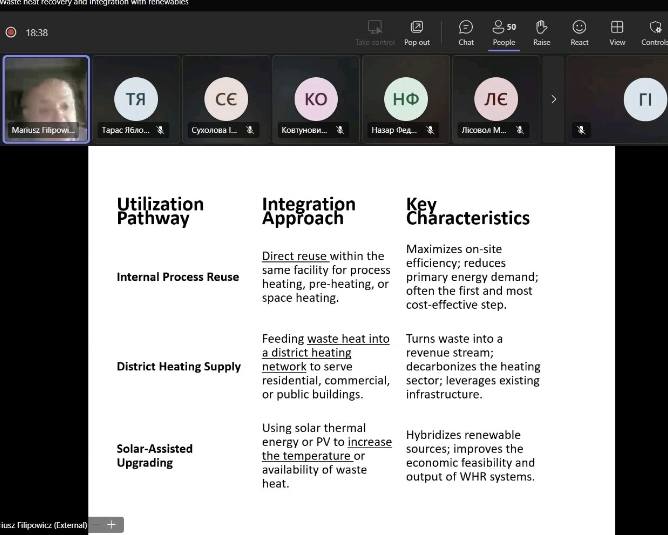Open the React emoji menu
The height and width of the screenshot is (535, 668).
click(579, 32)
